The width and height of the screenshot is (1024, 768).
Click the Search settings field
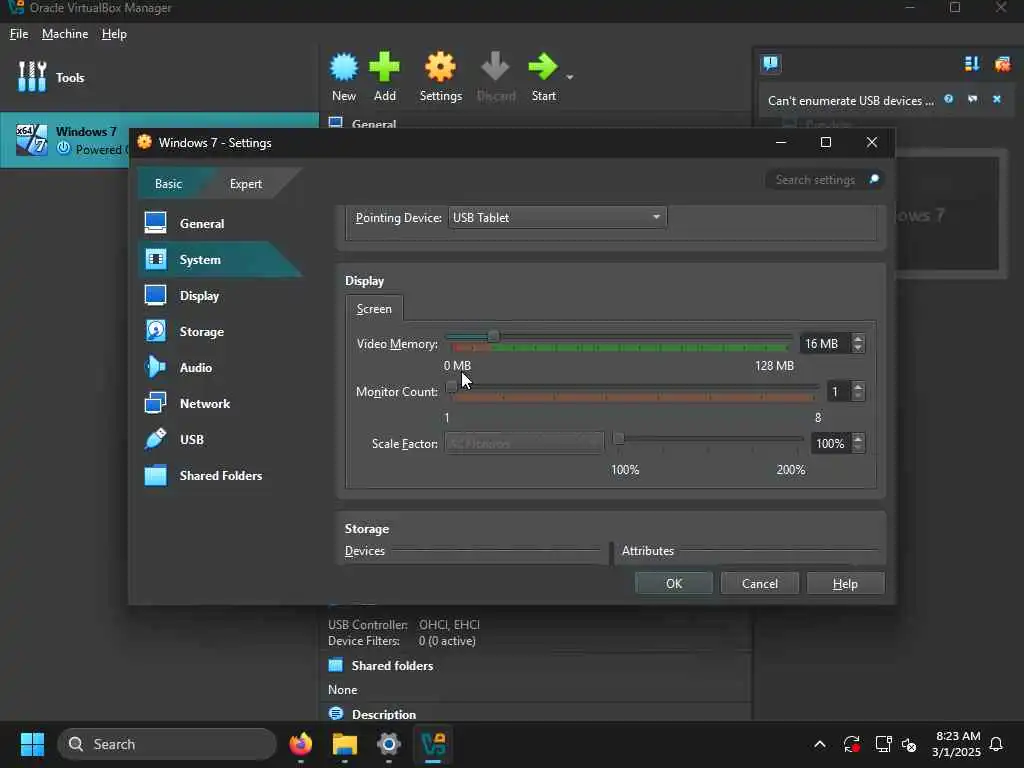(x=825, y=180)
